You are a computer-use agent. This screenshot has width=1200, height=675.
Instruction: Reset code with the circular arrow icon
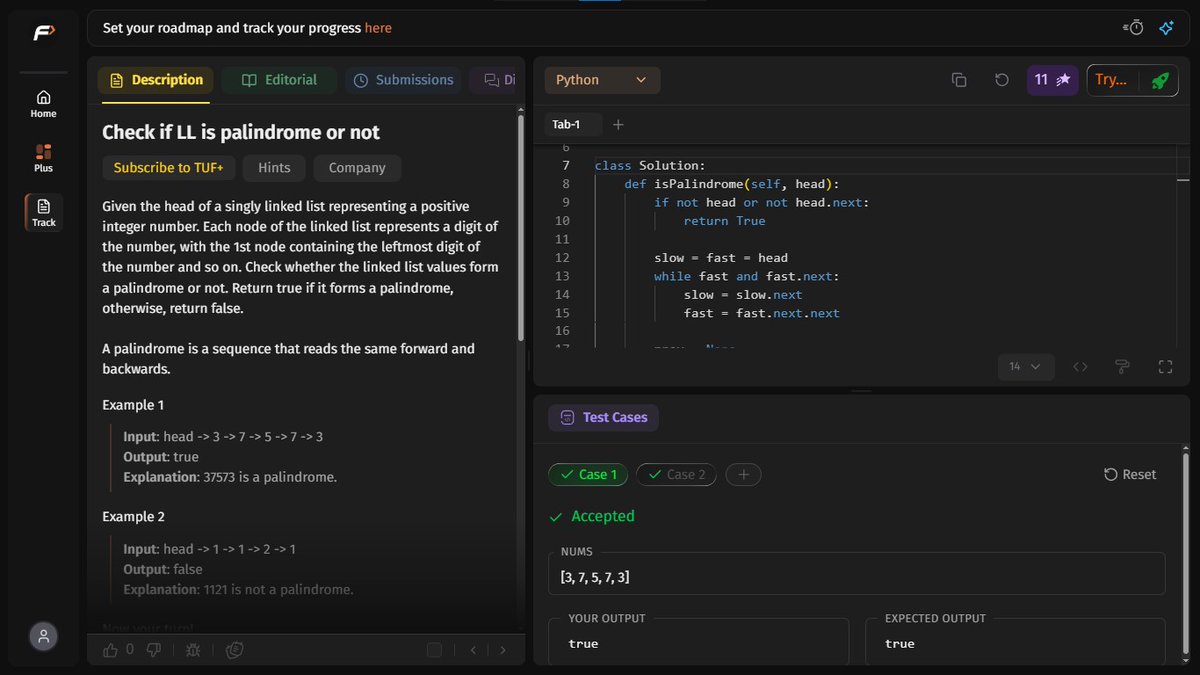tap(1001, 80)
